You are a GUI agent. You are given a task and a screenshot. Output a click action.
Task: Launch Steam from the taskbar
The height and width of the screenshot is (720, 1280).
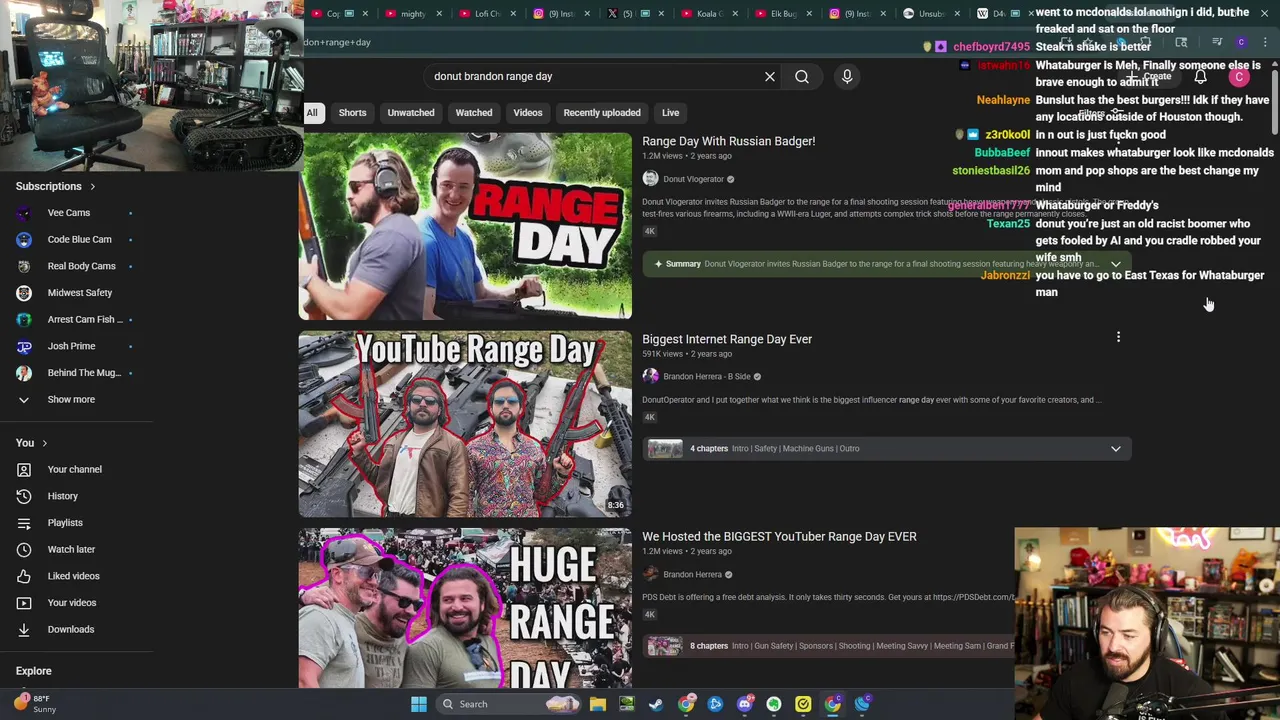coord(656,704)
